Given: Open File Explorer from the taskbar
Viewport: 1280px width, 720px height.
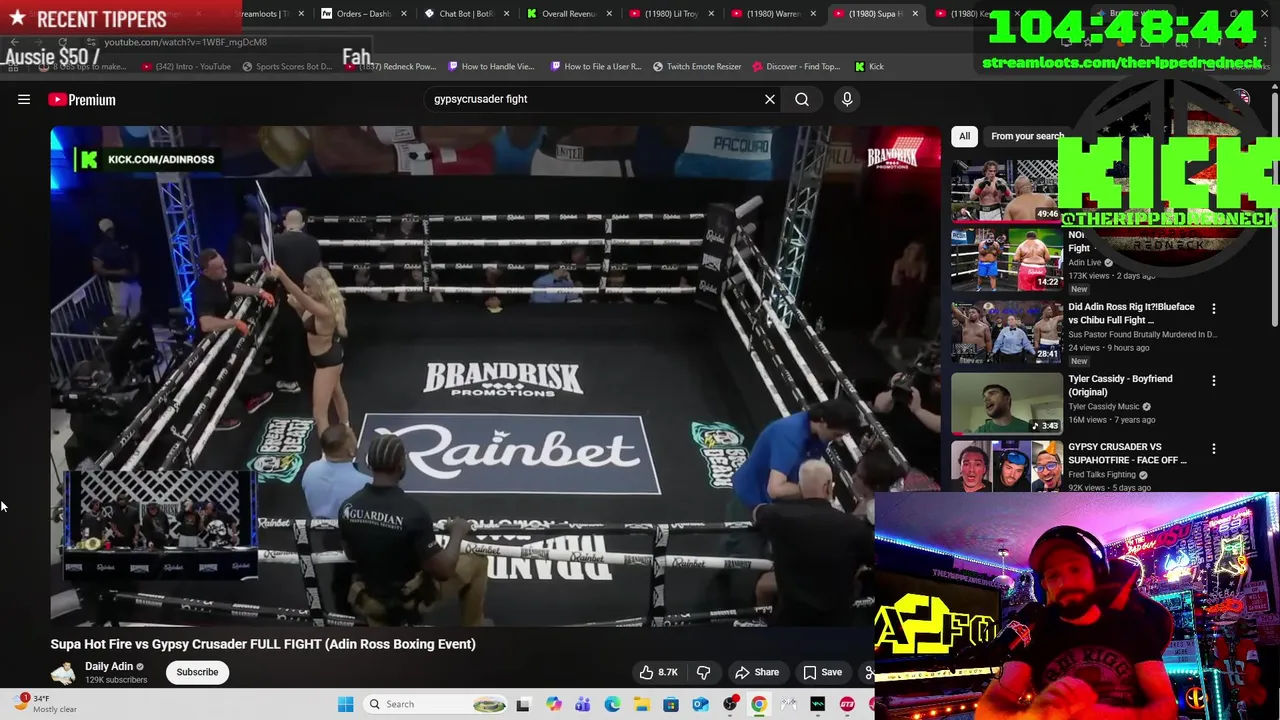Looking at the screenshot, I should point(641,704).
